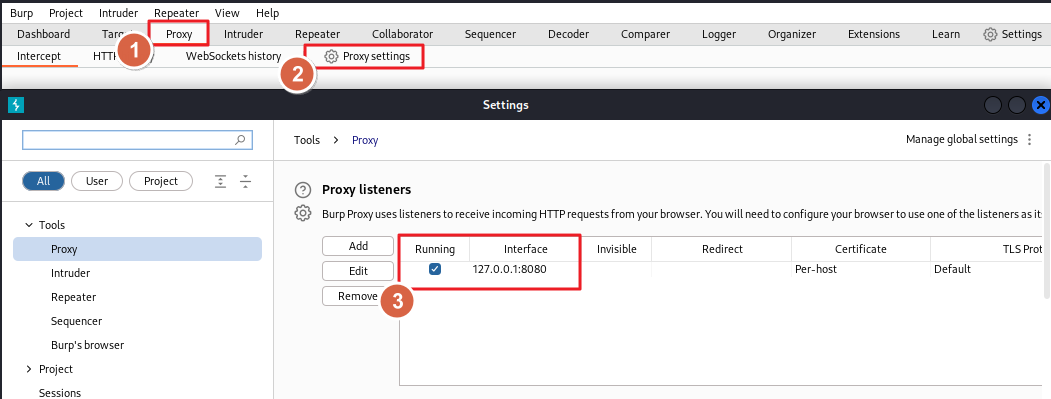The height and width of the screenshot is (399, 1051).
Task: Click the Burp lightning logo in Settings title bar
Action: tap(15, 105)
